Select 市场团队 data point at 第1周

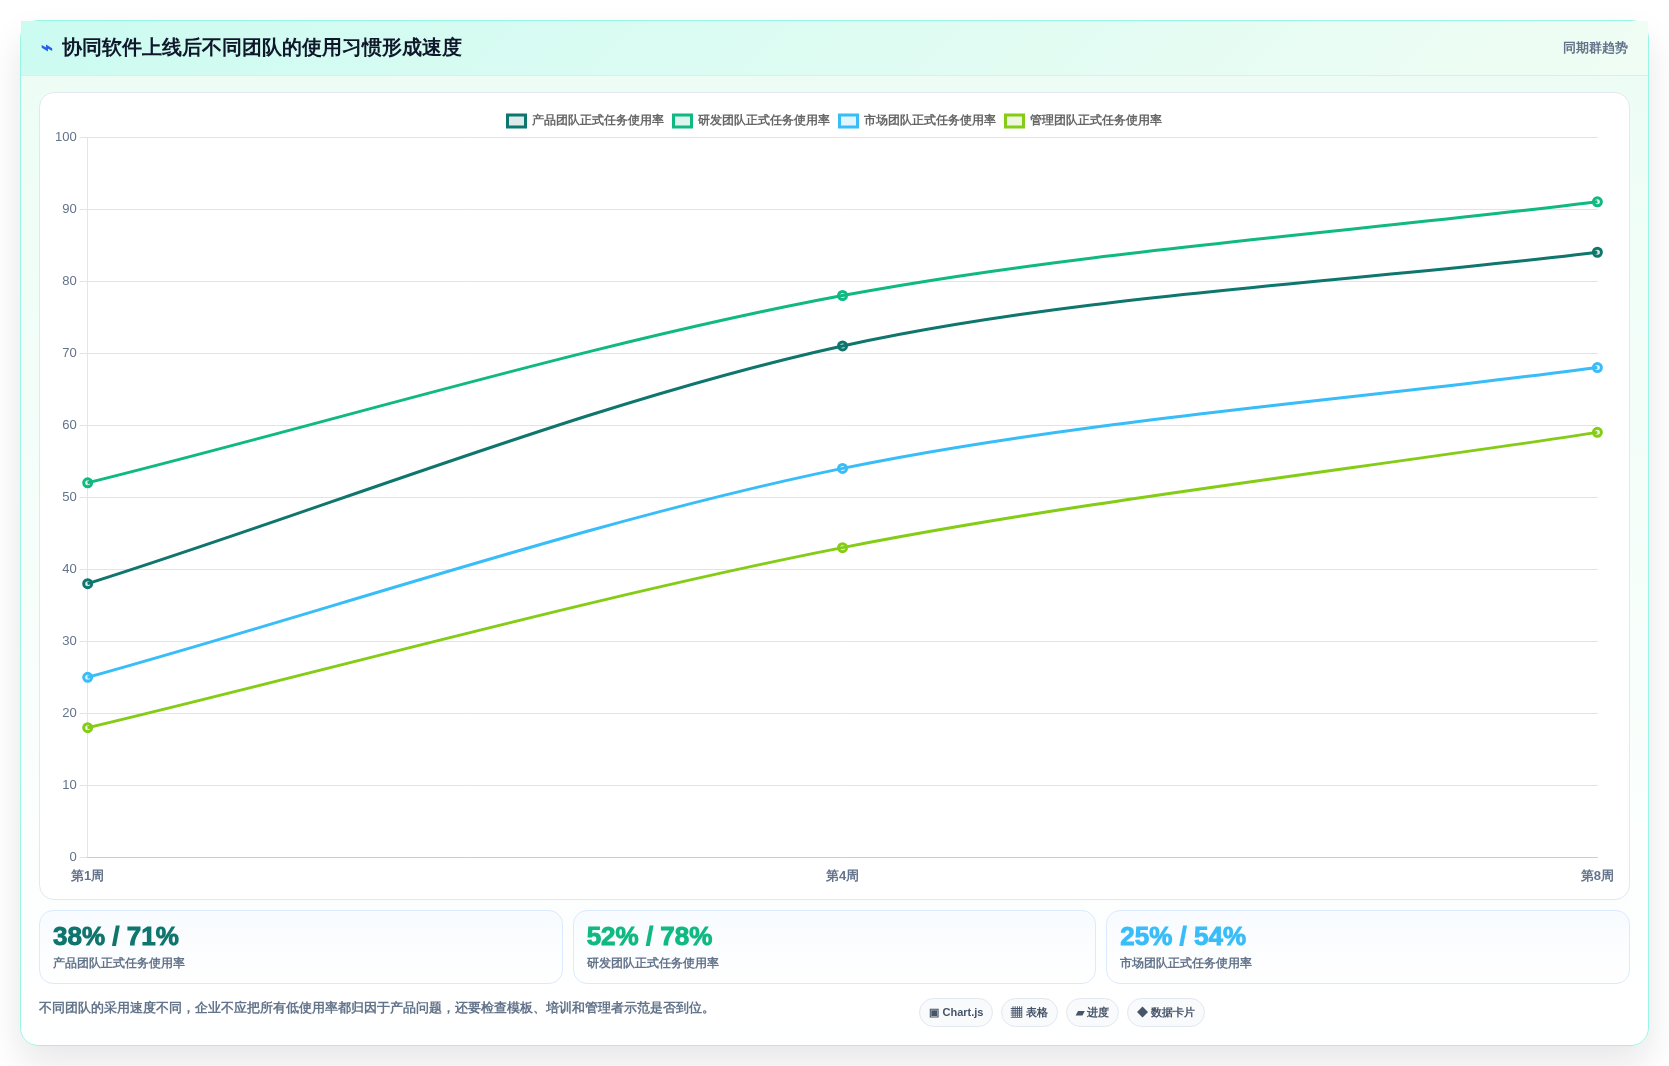(88, 677)
